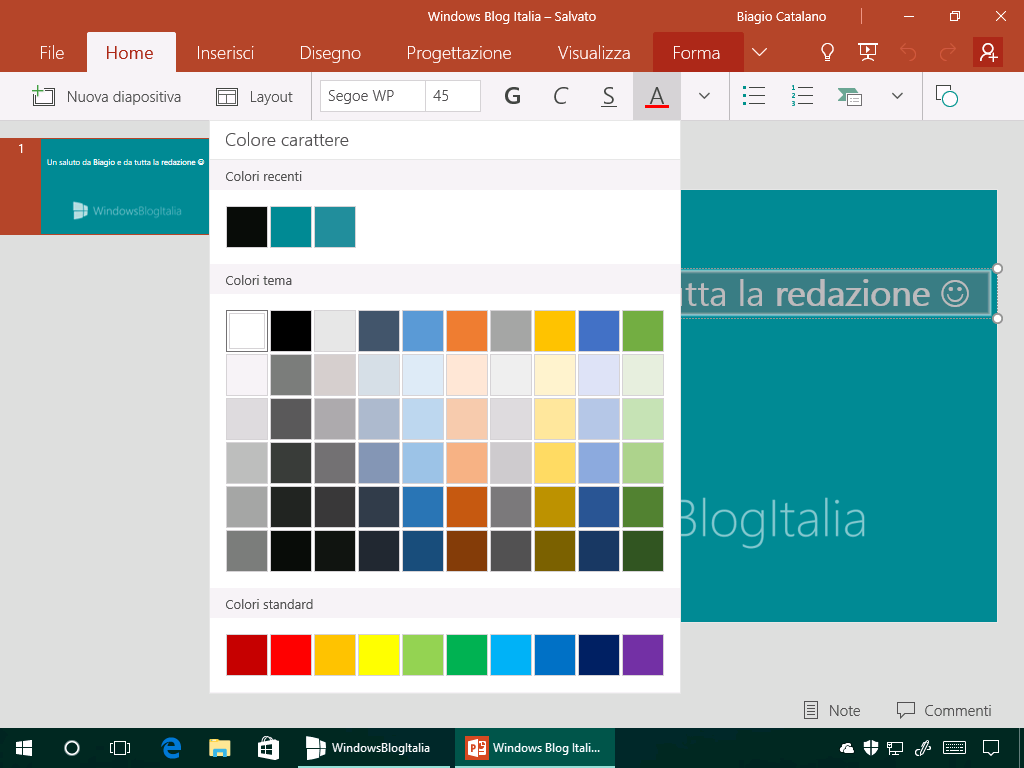Click the Share person icon
This screenshot has width=1024, height=768.
coord(988,52)
